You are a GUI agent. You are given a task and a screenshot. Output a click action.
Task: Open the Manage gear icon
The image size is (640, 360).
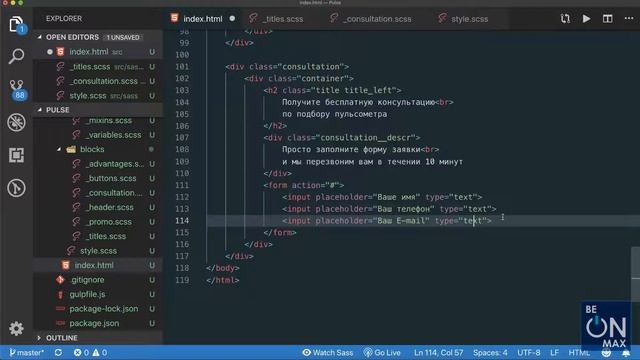16,329
